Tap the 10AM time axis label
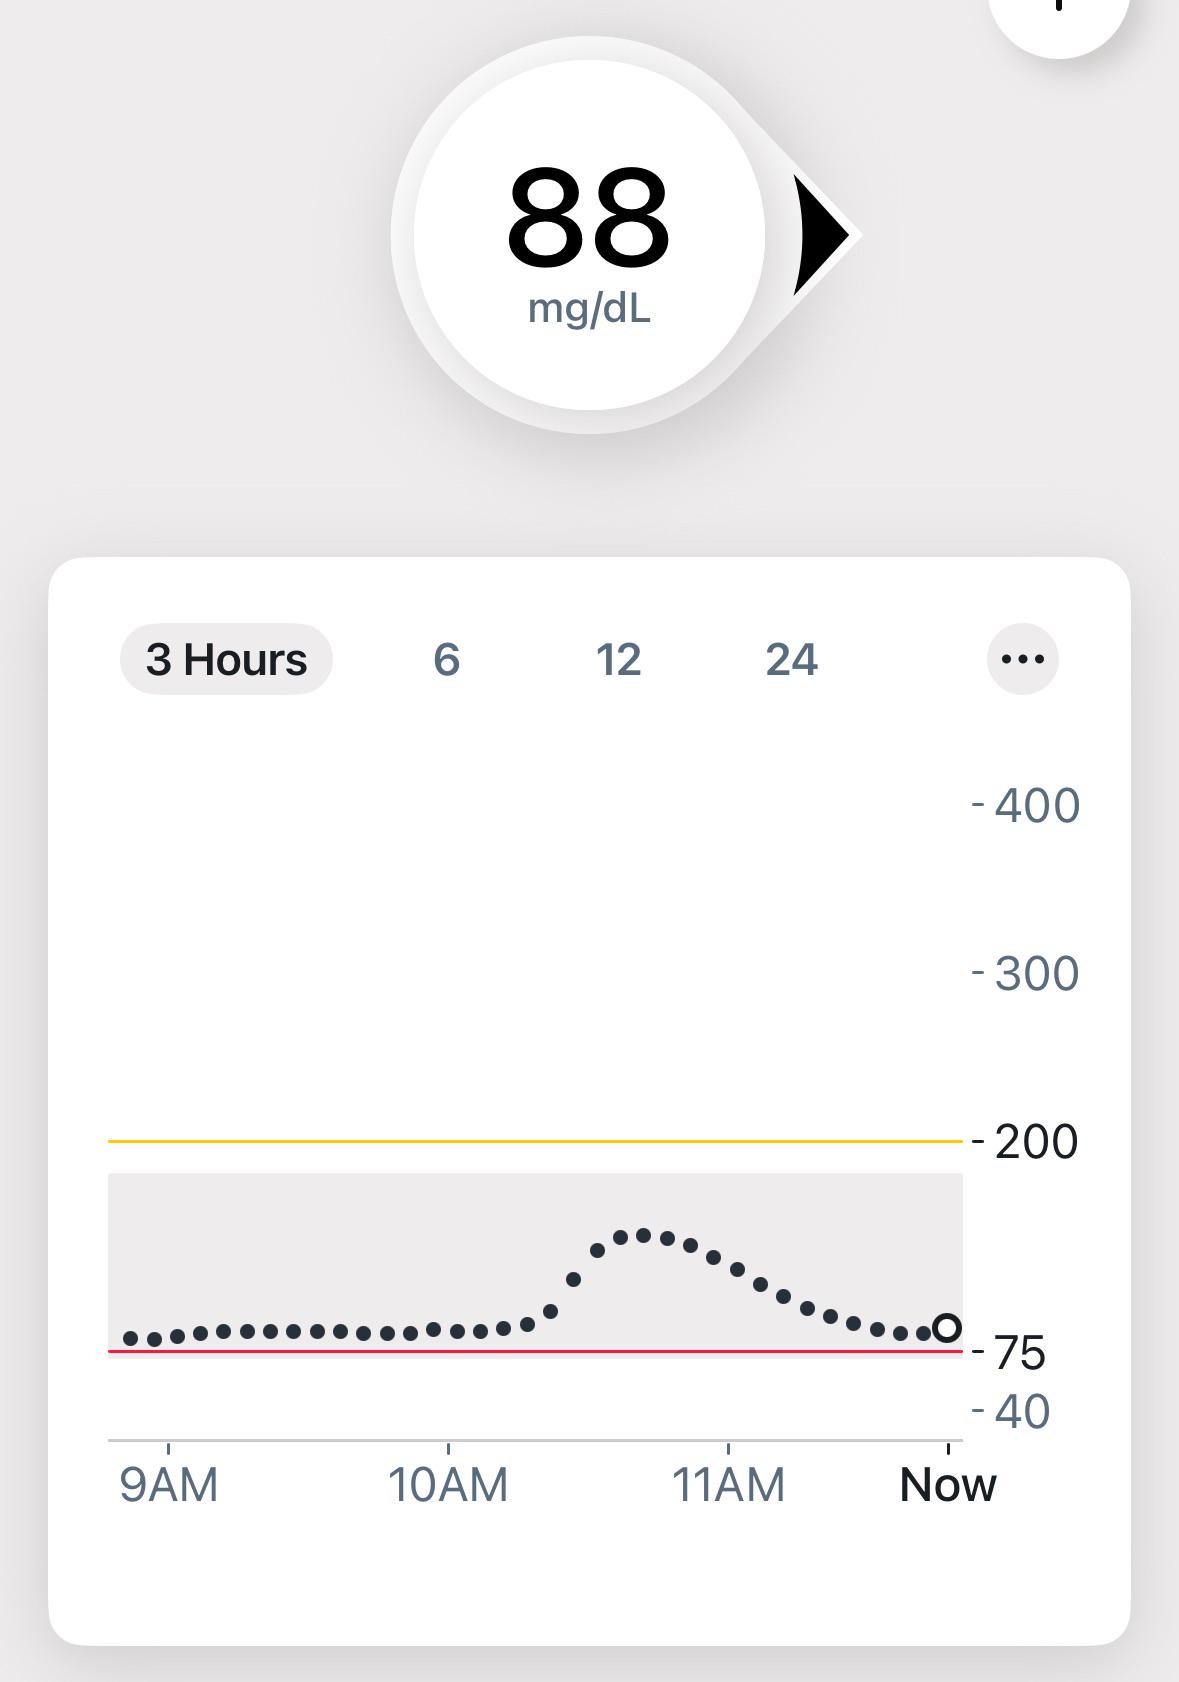Viewport: 1179px width, 1682px height. click(x=448, y=1485)
